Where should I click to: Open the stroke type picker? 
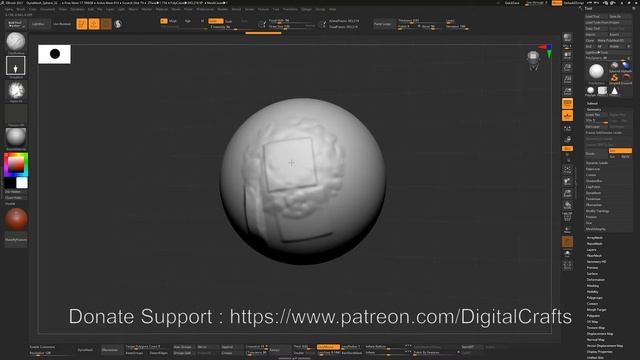tap(16, 66)
